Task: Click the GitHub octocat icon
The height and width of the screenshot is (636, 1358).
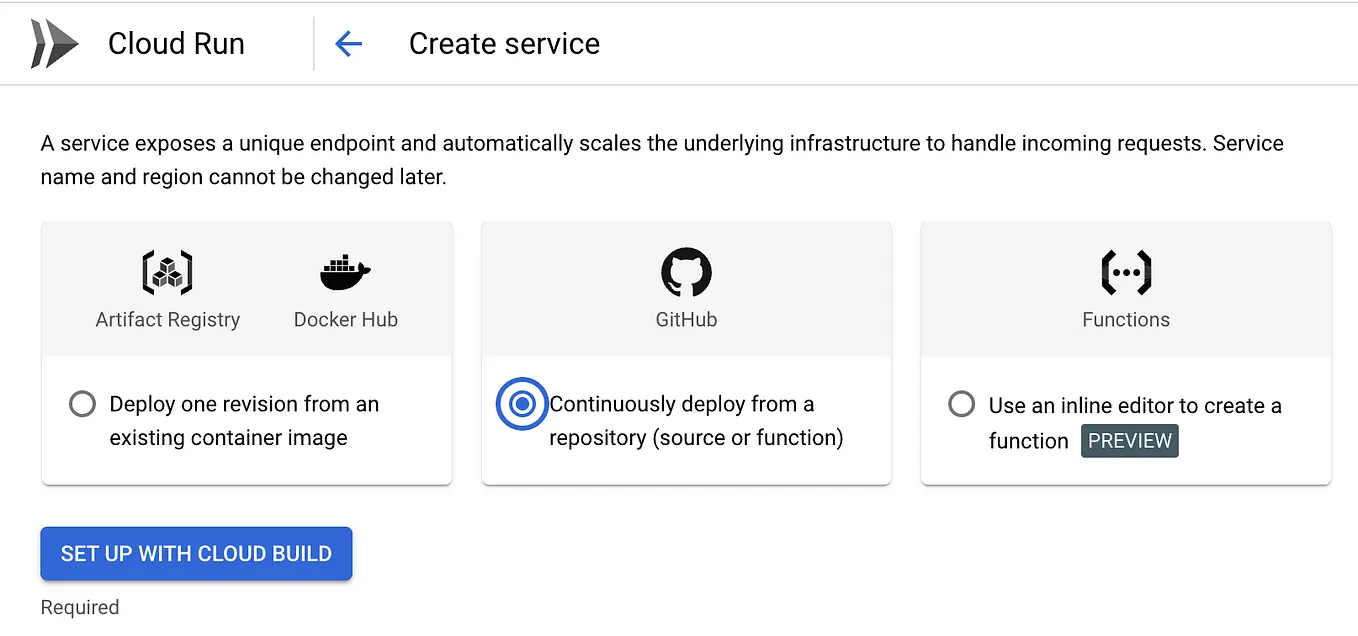Action: click(686, 272)
